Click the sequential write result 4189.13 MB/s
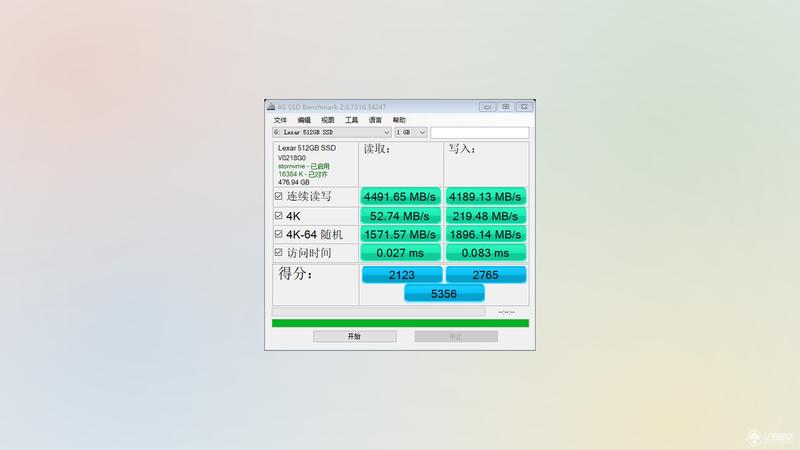Viewport: 800px width, 450px height. [486, 196]
